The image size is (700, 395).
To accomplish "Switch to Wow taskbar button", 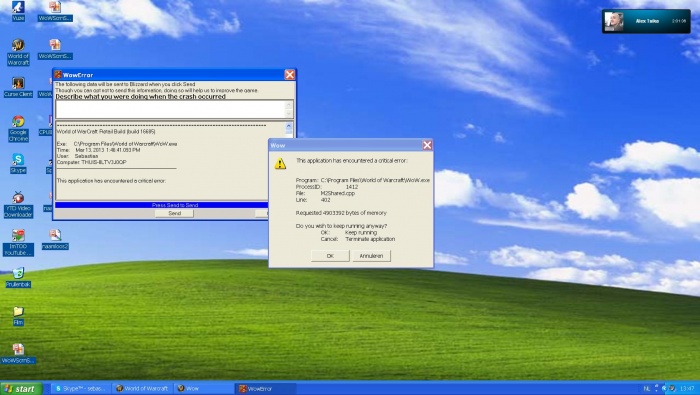I will tap(204, 389).
